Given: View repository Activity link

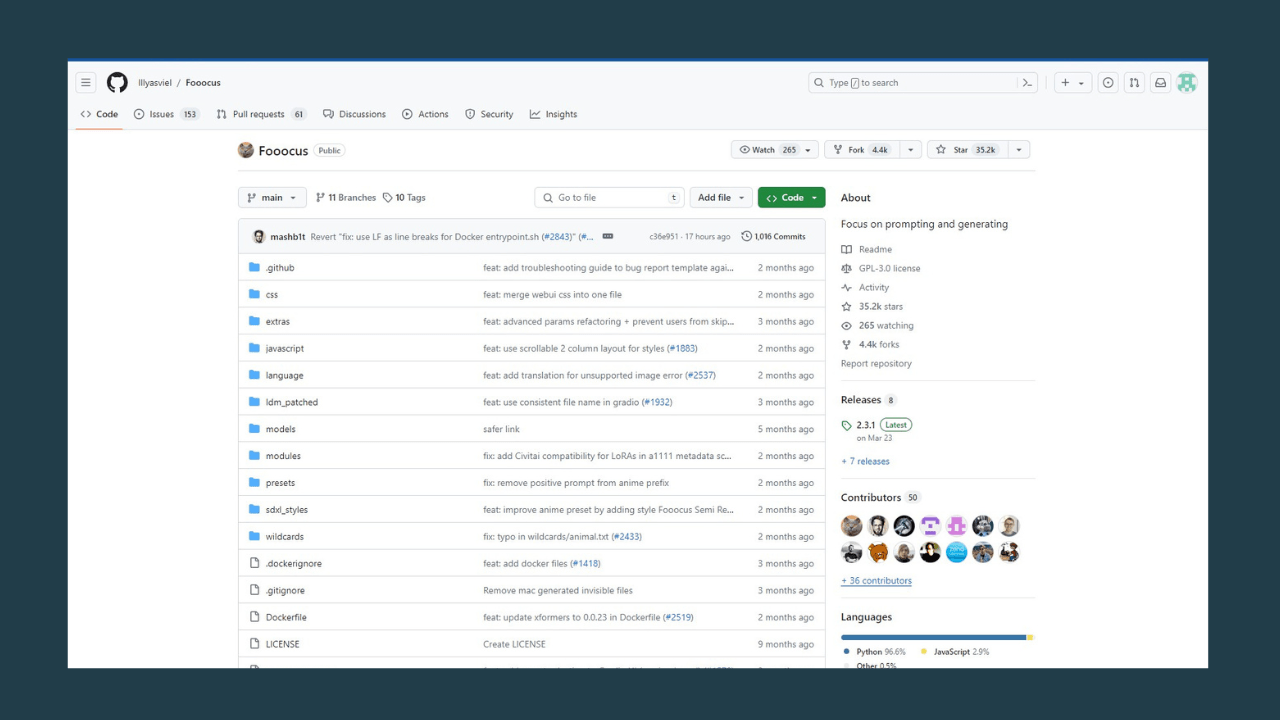Looking at the screenshot, I should pyautogui.click(x=865, y=287).
